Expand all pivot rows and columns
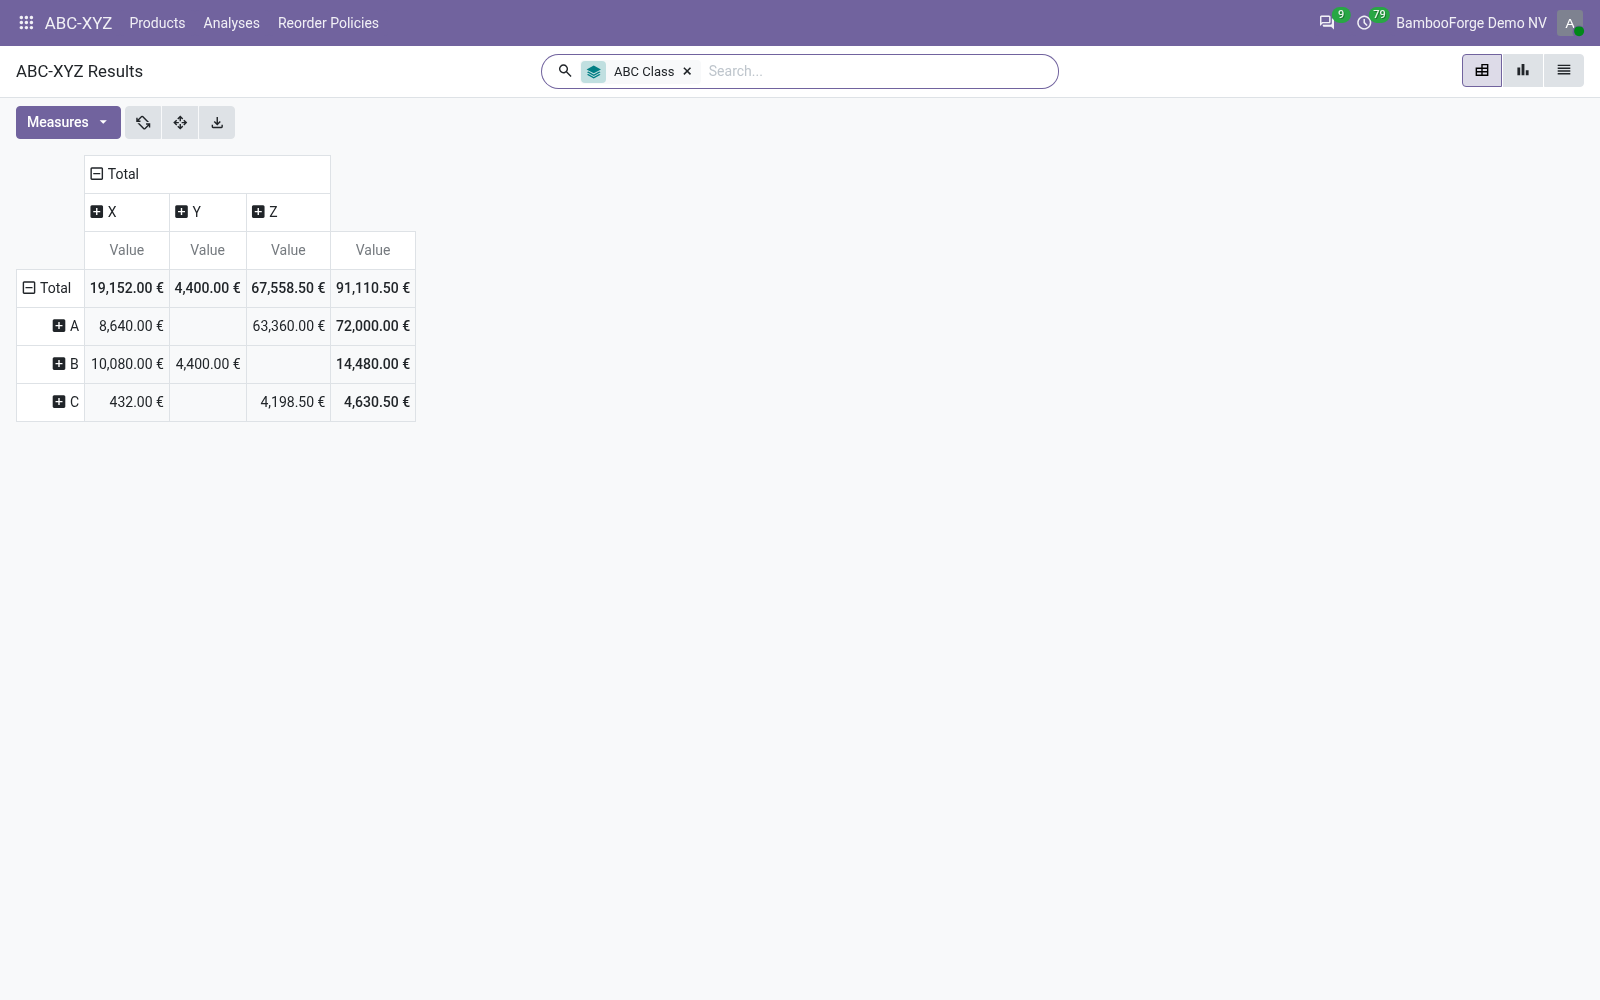The height and width of the screenshot is (1000, 1600). point(180,122)
